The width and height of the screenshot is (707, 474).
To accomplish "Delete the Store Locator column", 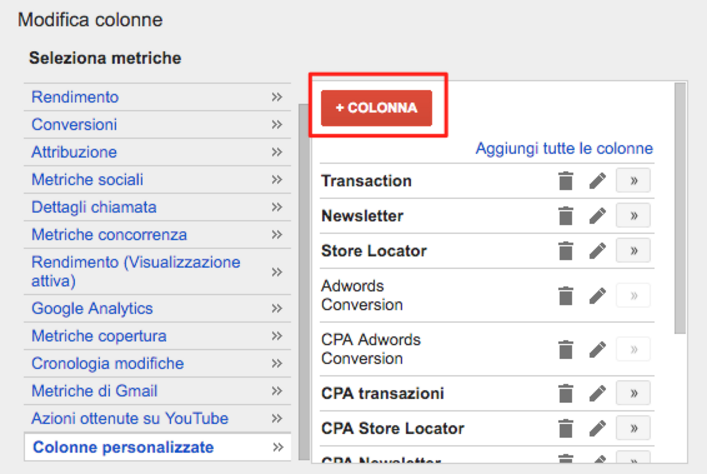I will coord(565,251).
